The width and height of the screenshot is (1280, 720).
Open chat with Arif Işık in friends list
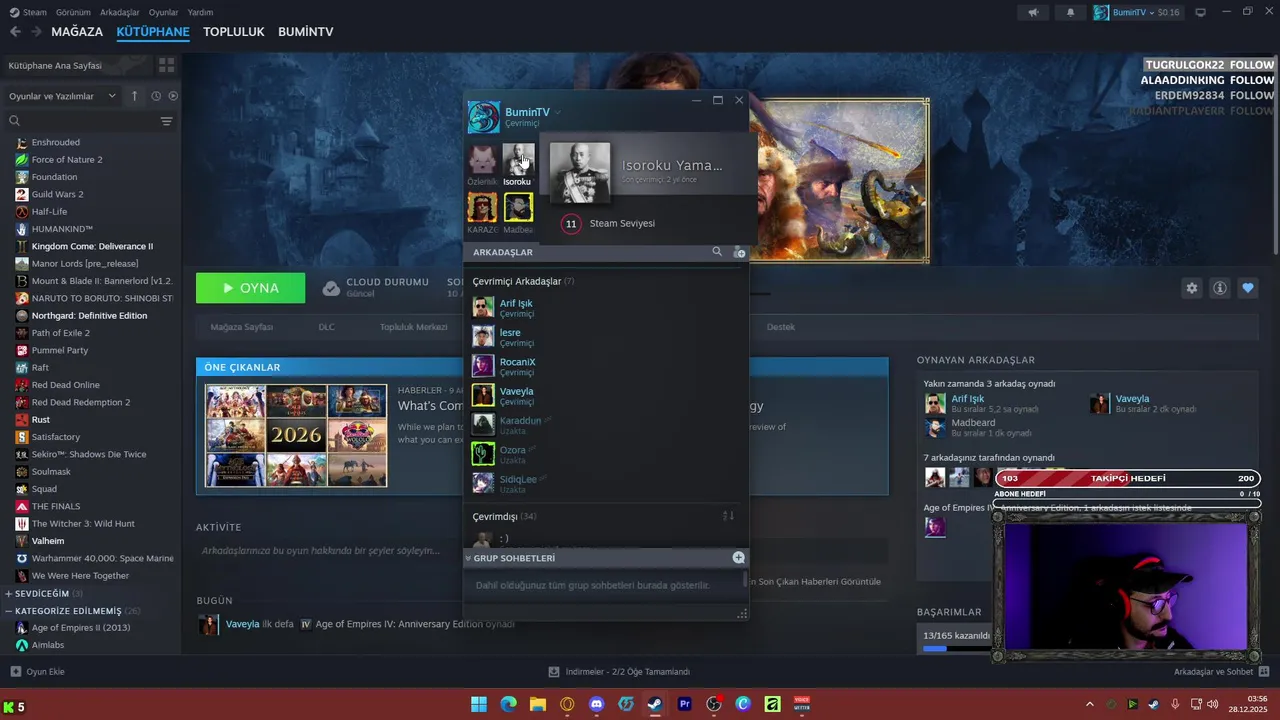(605, 307)
